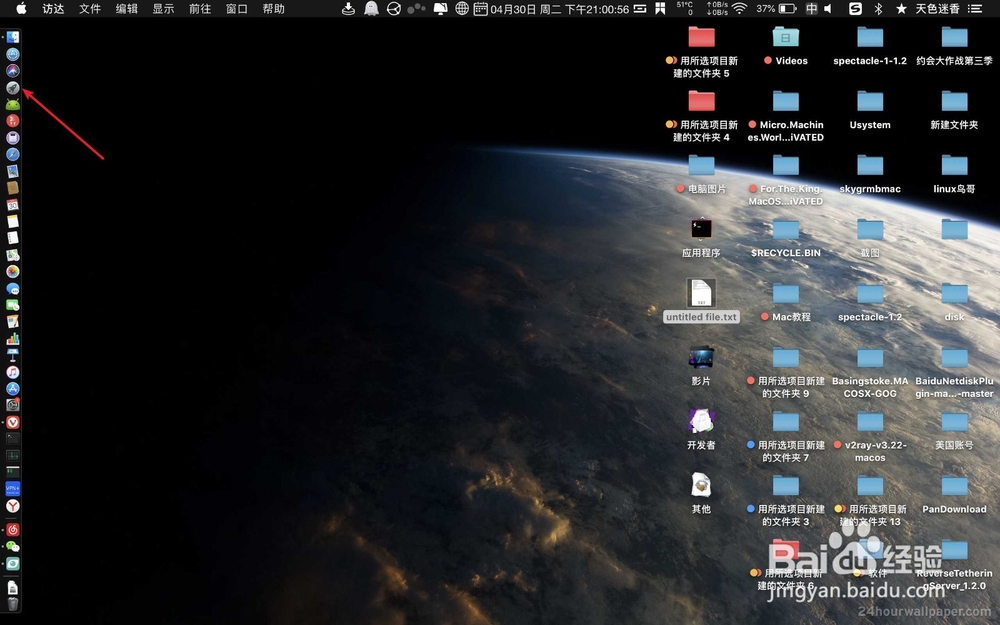The image size is (1000, 625).
Task: Open Vivaldi browser in the Dock
Action: pyautogui.click(x=13, y=422)
